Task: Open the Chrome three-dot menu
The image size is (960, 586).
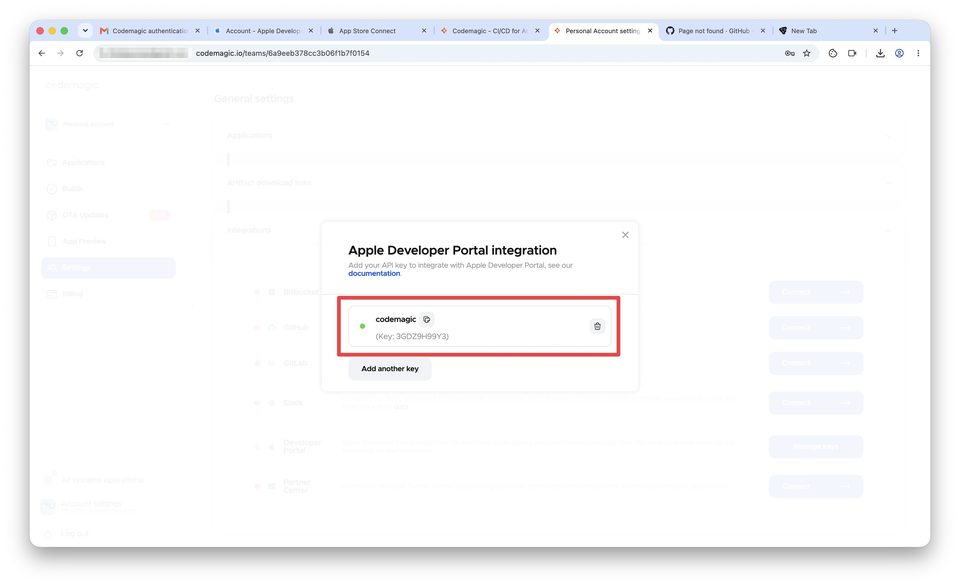Action: 918,53
